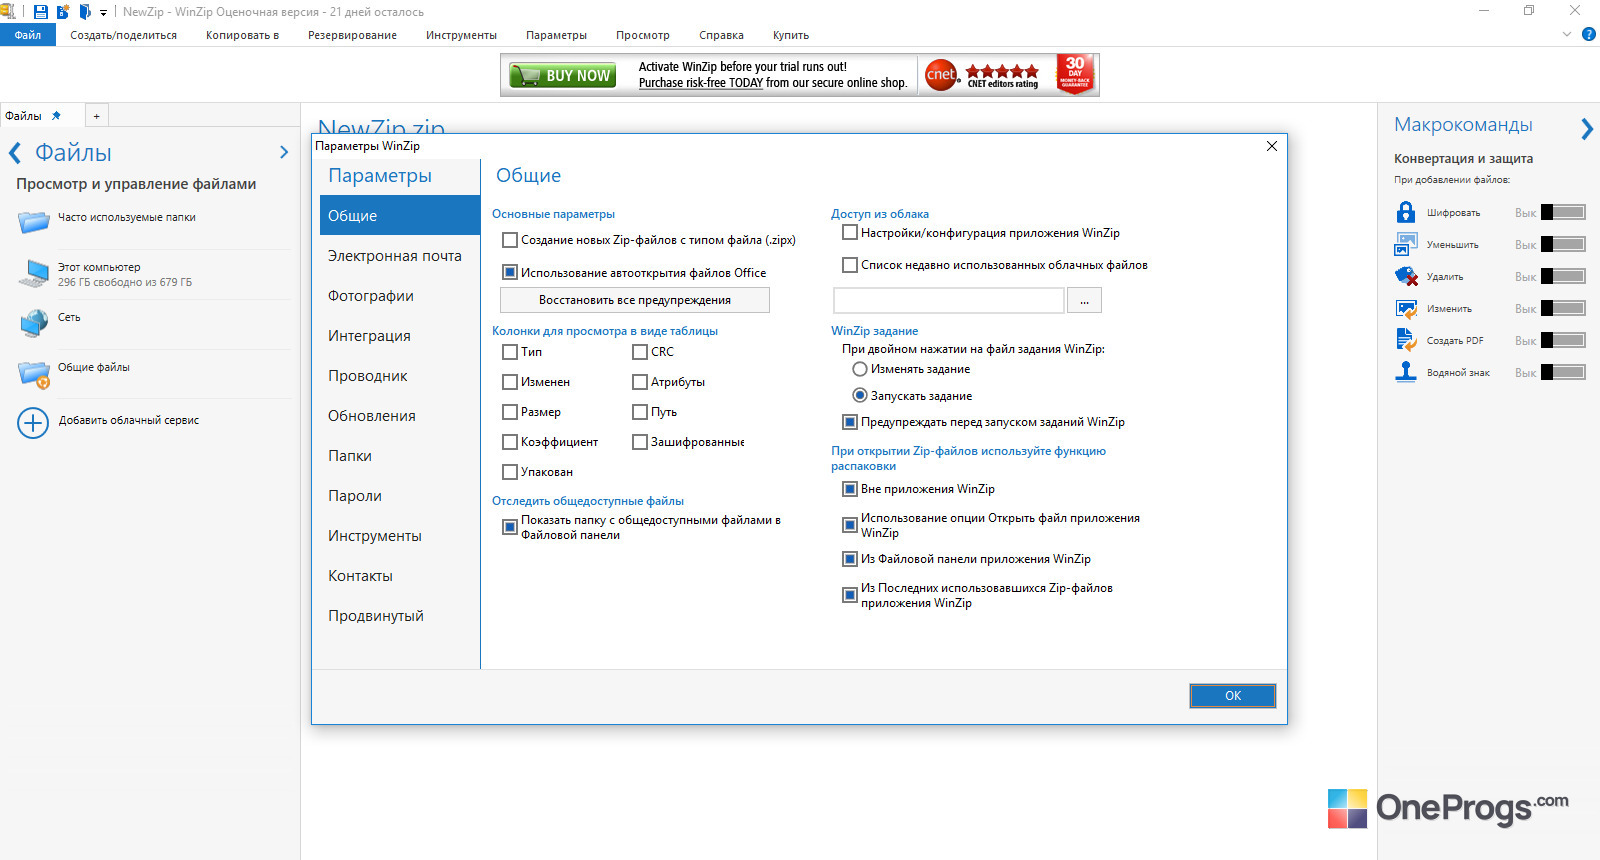Click the Reduce (Уменьшить) image icon
1600x860 pixels.
tap(1406, 244)
